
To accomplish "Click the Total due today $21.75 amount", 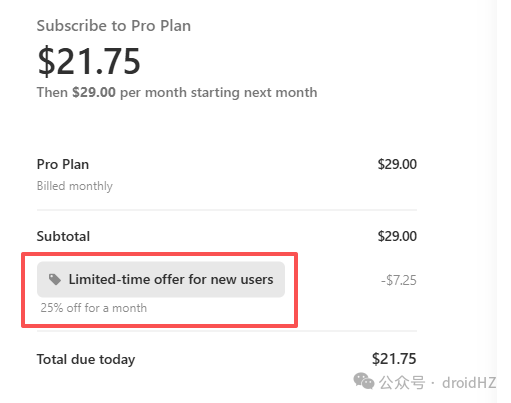I will click(x=394, y=359).
